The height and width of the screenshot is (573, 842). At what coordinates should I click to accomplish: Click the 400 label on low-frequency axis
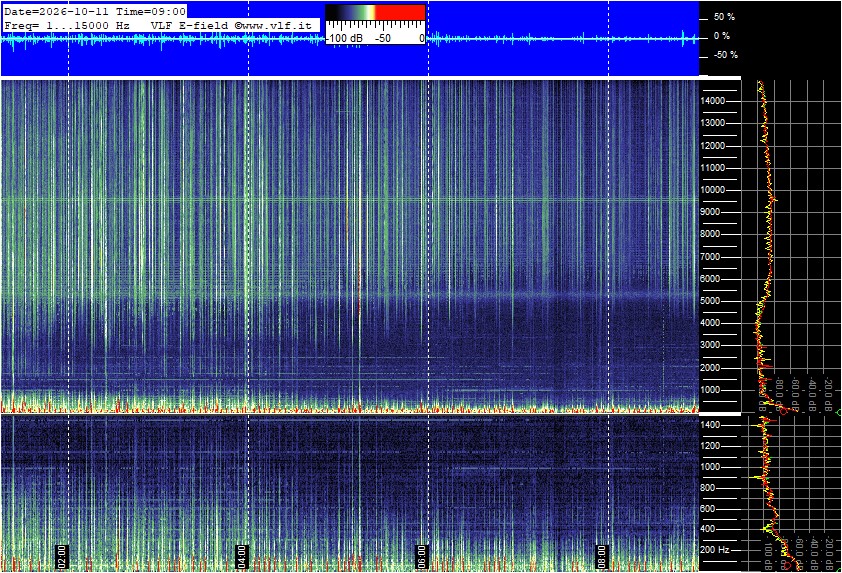pyautogui.click(x=708, y=529)
